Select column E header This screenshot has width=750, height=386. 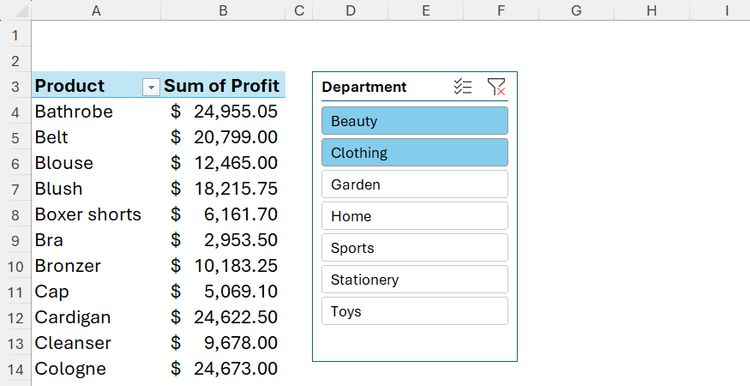(x=426, y=10)
